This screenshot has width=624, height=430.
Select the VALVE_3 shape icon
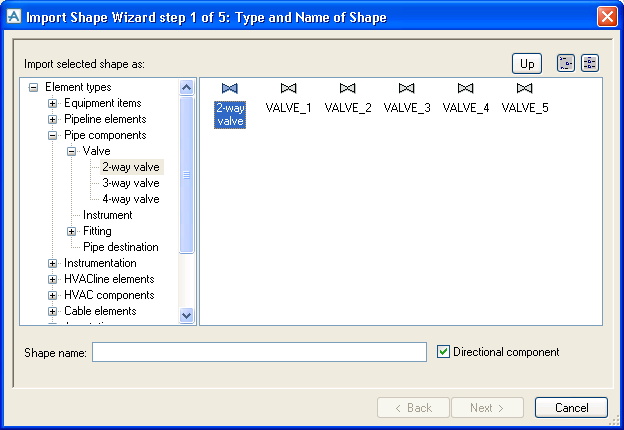click(x=406, y=89)
